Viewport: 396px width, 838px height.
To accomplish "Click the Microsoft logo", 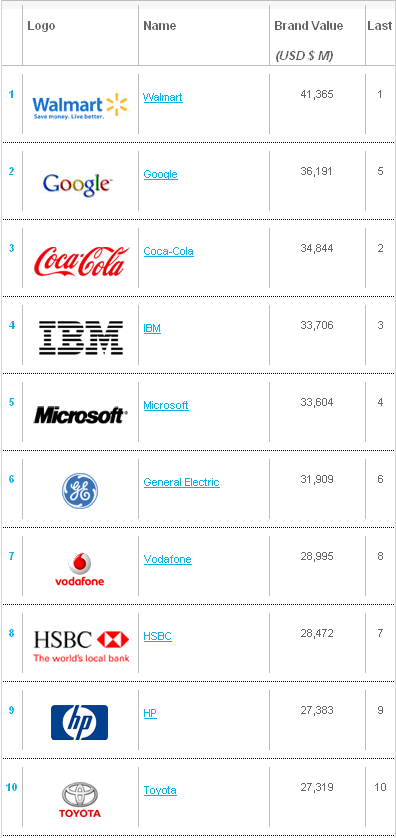I will (x=81, y=415).
